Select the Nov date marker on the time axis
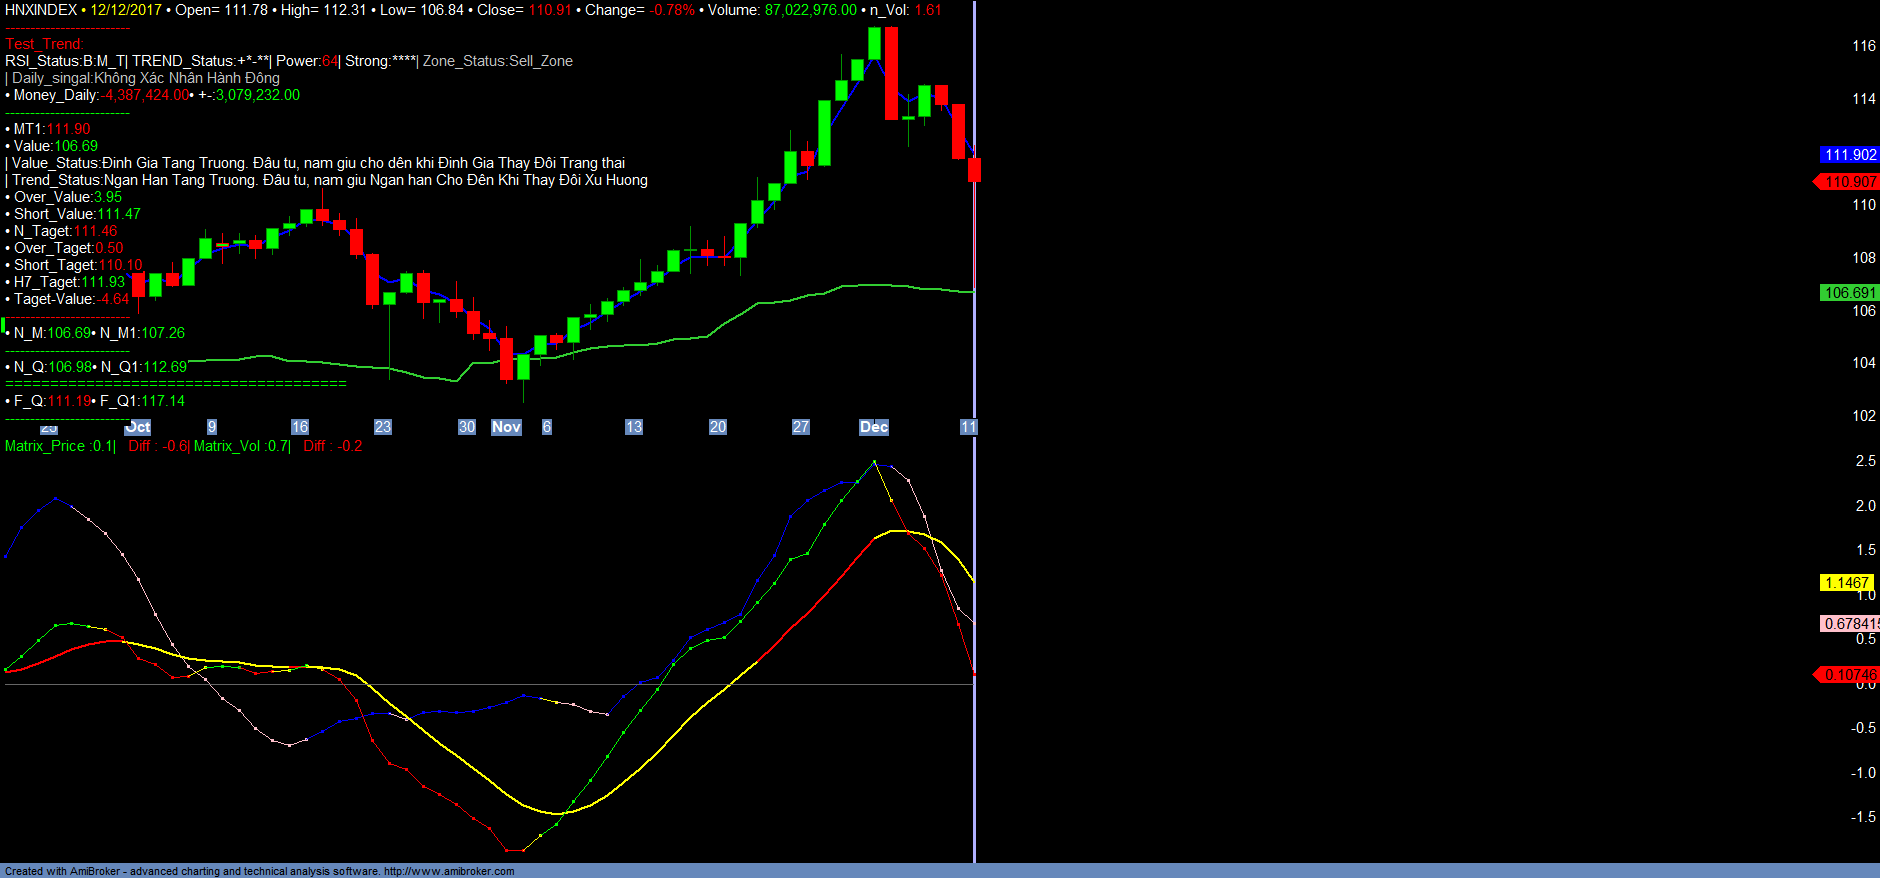Screen dimensions: 1880x878 [x=506, y=427]
